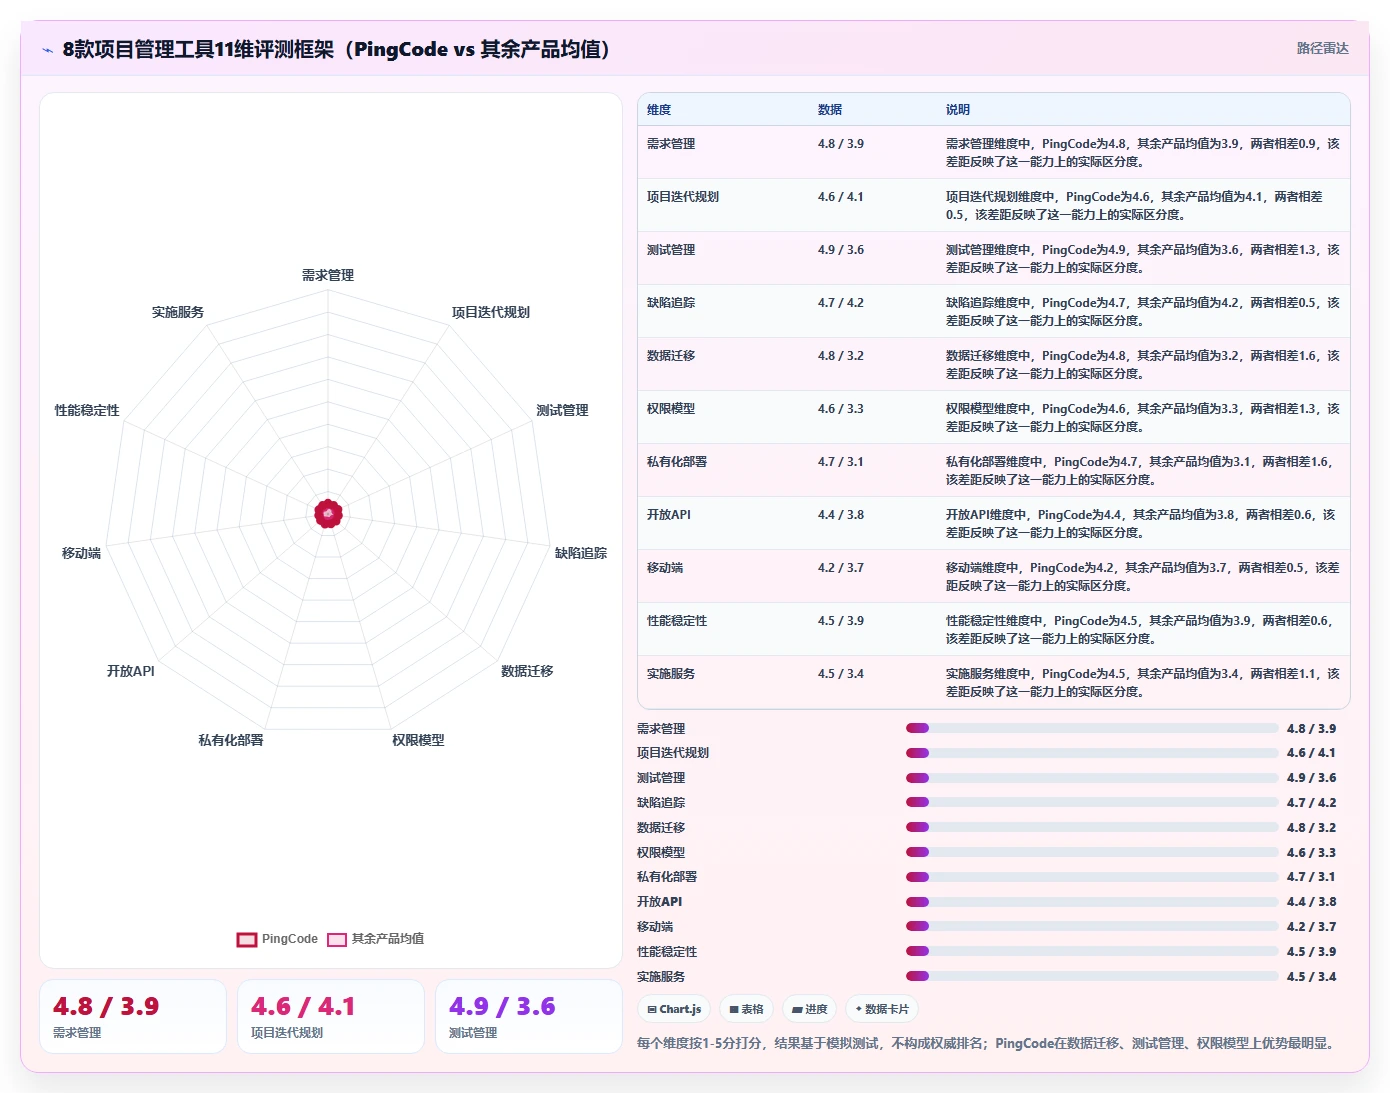Open the 4.6 / 4.1 项目迭代规划 stat card
Screen dimensions: 1390x1093
pyautogui.click(x=331, y=1016)
